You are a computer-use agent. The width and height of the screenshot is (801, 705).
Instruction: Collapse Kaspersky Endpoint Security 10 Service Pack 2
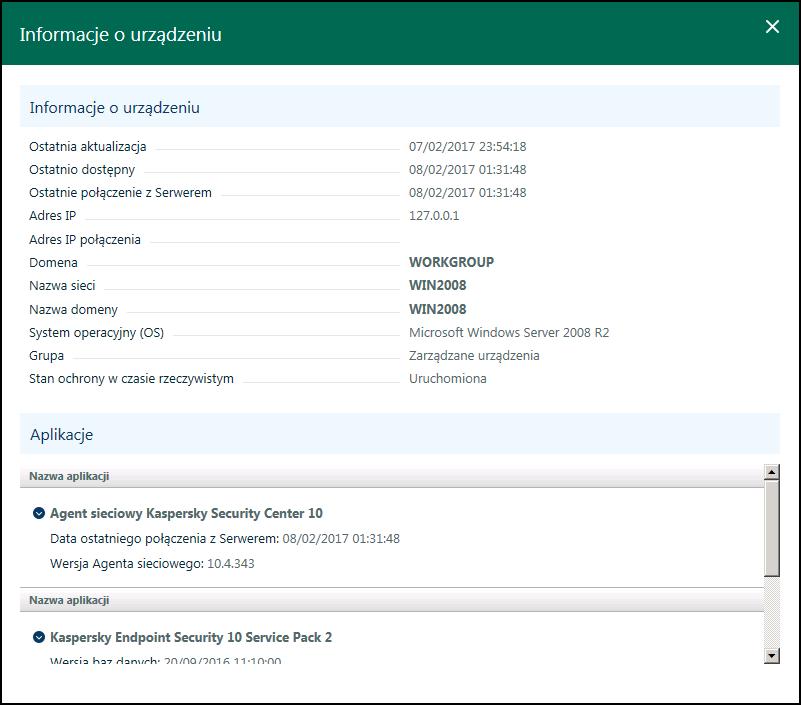[39, 637]
